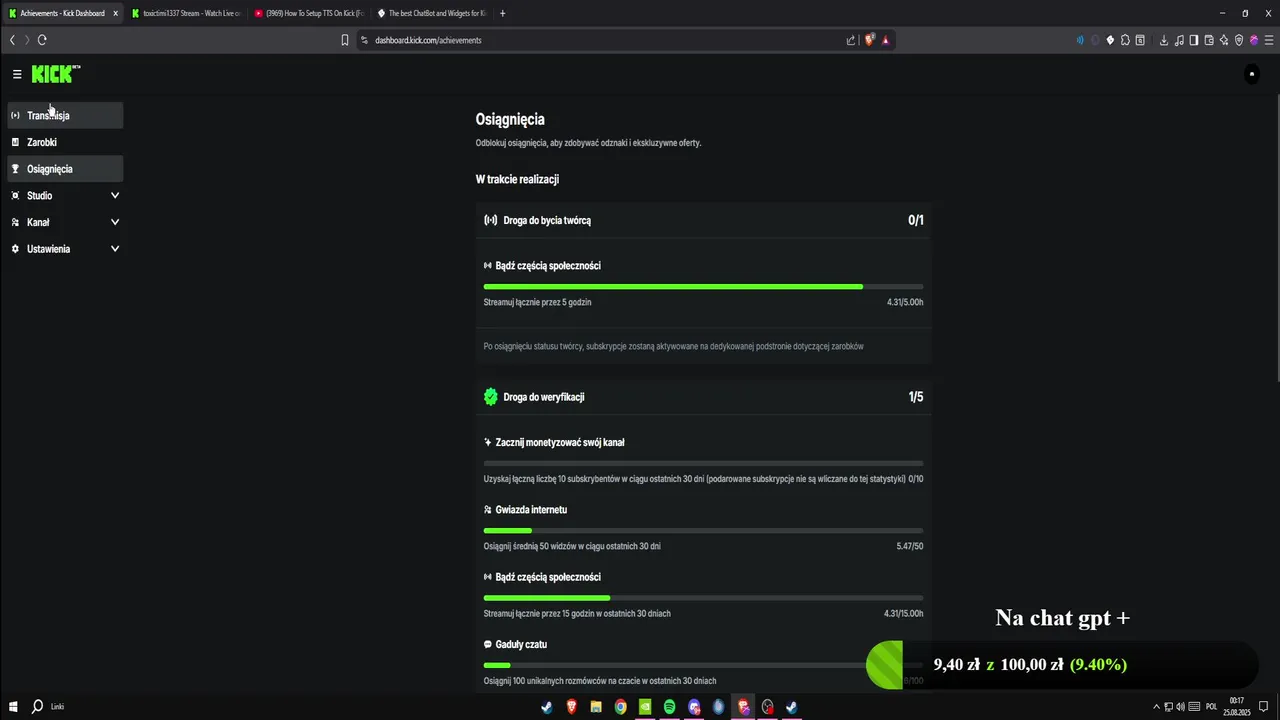Click the 4.31/5.00h value
This screenshot has width=1280, height=720.
[x=905, y=302]
